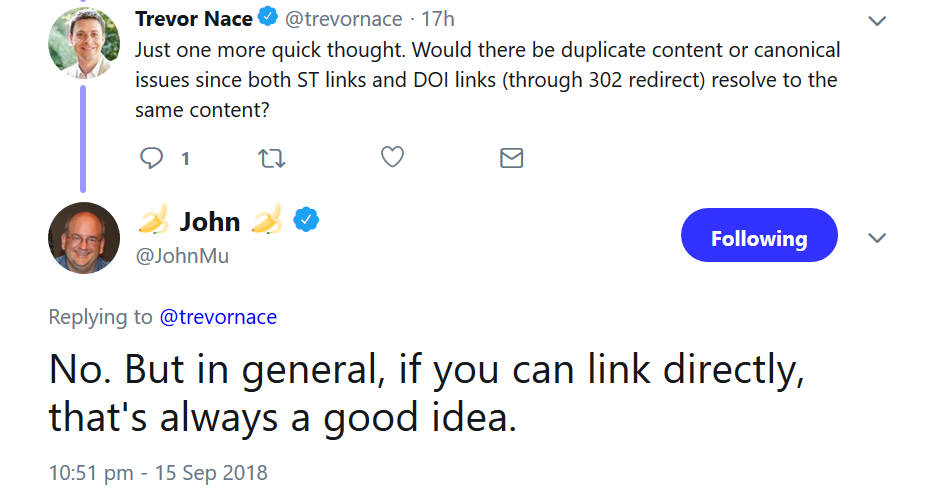Open John's profile avatar
This screenshot has width=937, height=490.
[83, 238]
